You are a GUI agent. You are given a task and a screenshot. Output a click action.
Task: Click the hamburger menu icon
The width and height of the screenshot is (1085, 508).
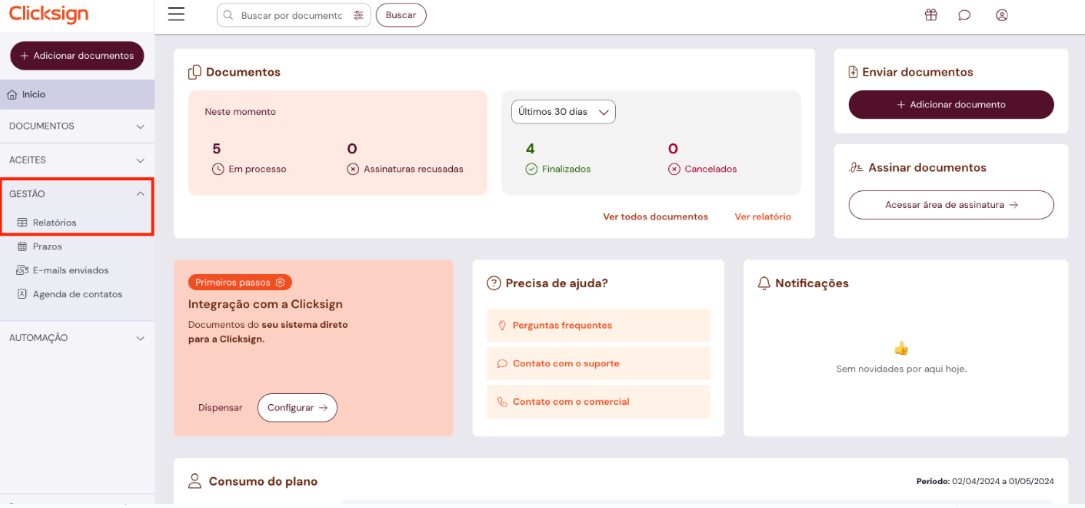click(176, 14)
